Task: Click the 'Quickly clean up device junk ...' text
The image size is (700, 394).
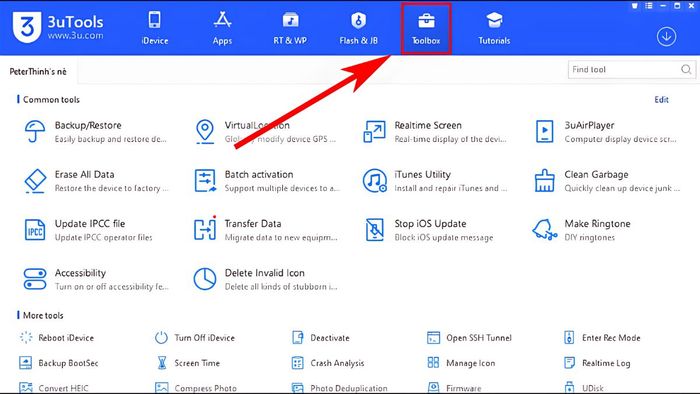Action: (x=622, y=188)
